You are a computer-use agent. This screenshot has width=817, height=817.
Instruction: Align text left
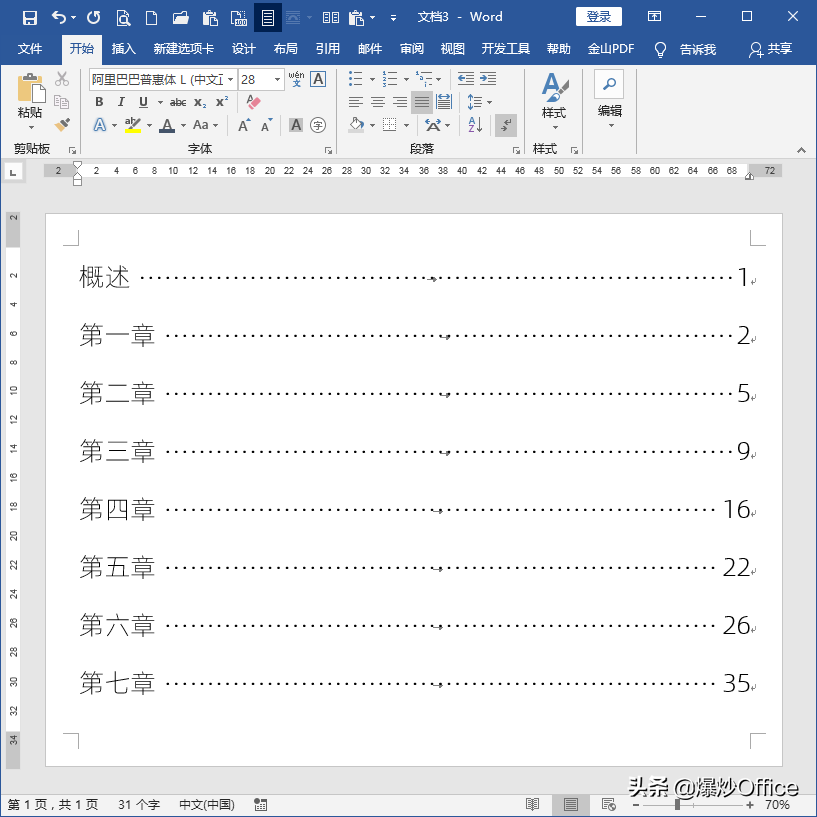tap(356, 102)
